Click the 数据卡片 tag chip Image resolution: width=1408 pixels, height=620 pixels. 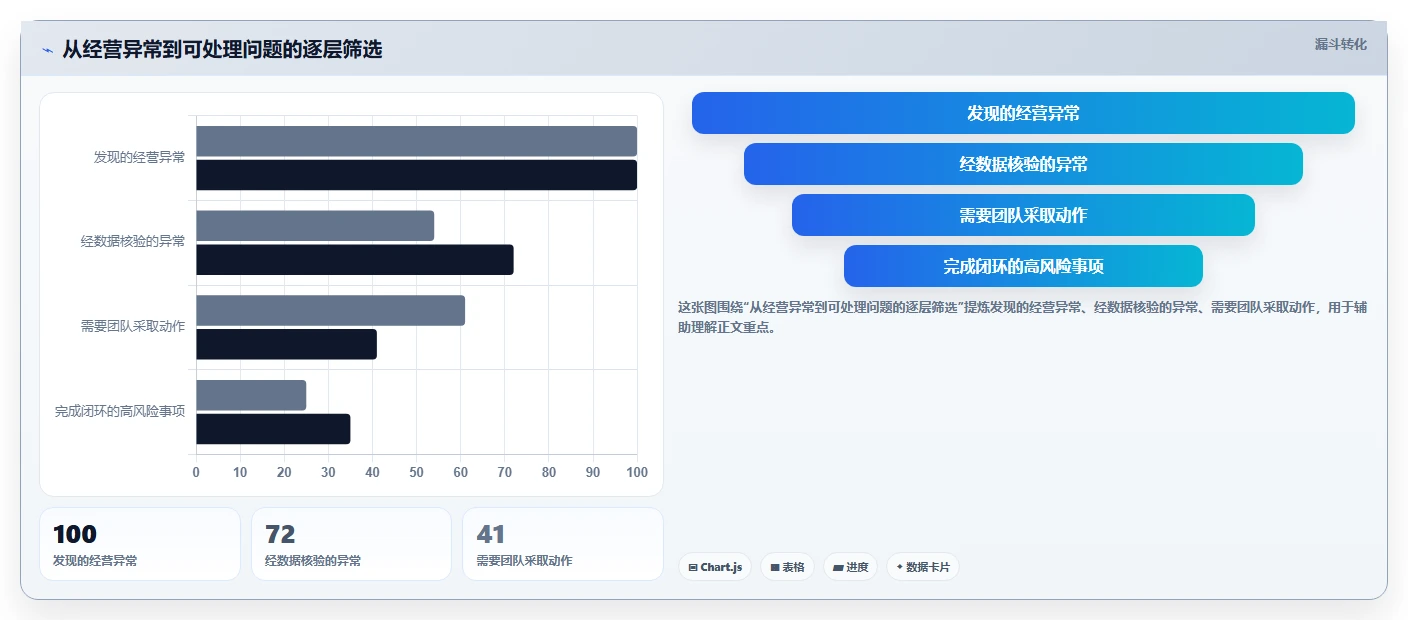922,567
